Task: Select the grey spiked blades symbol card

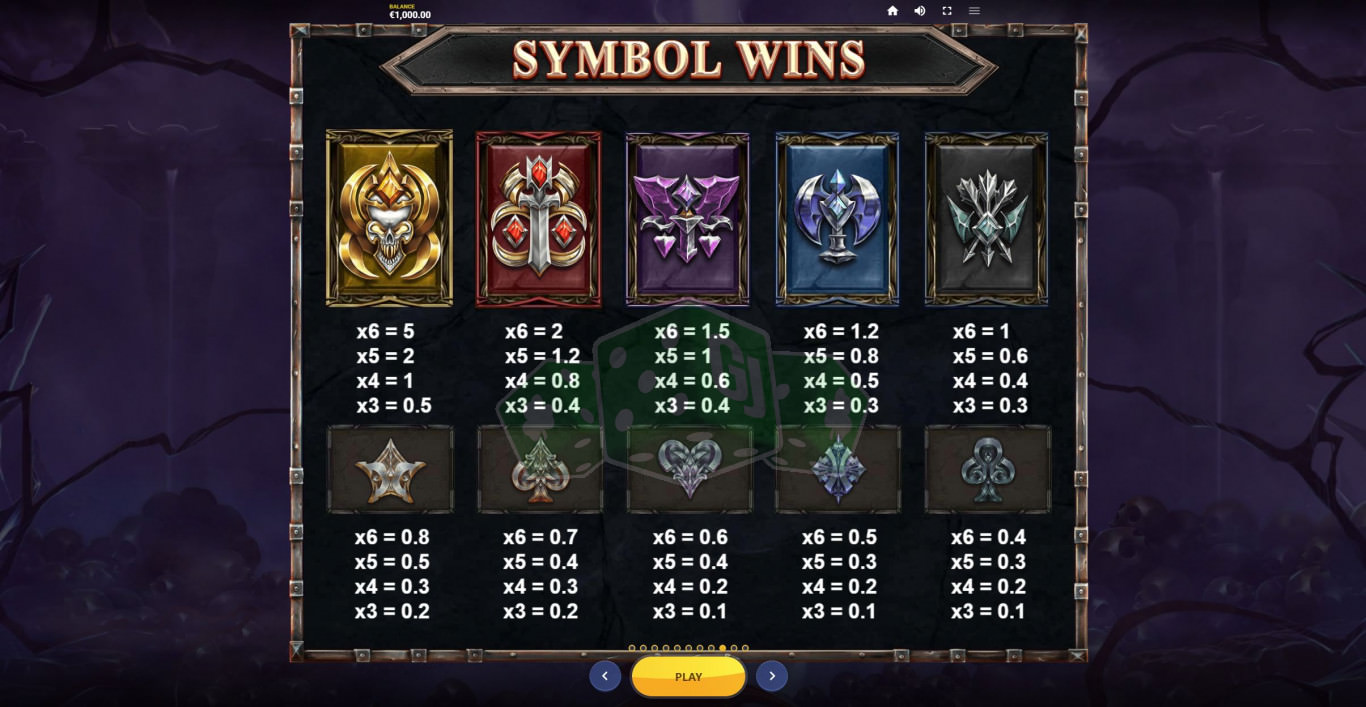Action: click(x=986, y=218)
